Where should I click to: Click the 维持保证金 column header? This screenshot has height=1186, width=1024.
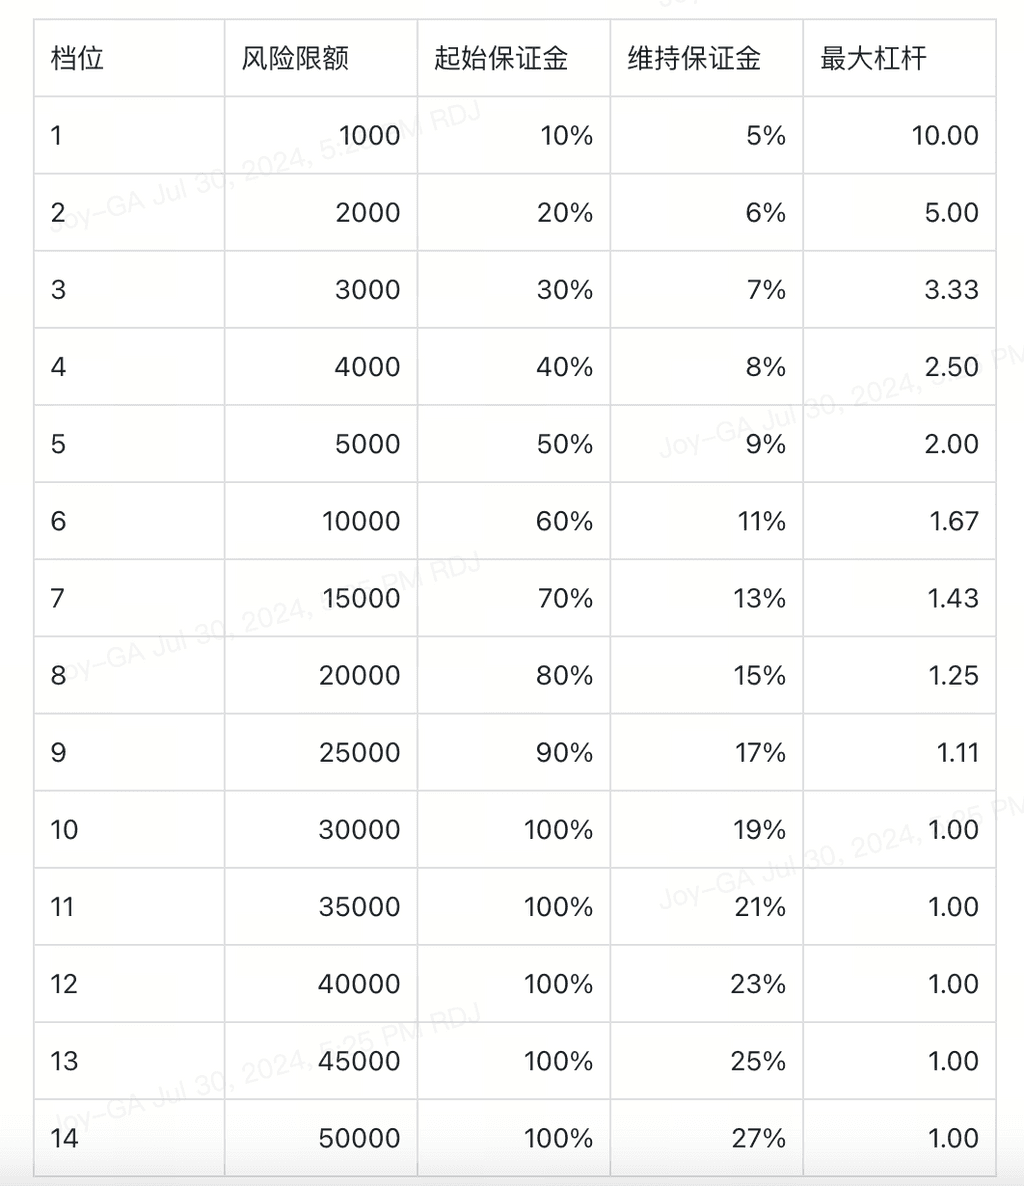pos(694,58)
